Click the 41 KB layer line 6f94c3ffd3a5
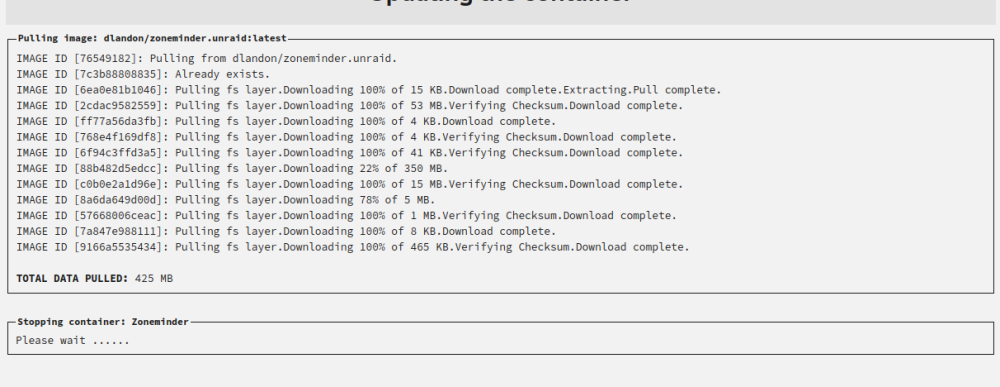The height and width of the screenshot is (387, 1000). [349, 153]
